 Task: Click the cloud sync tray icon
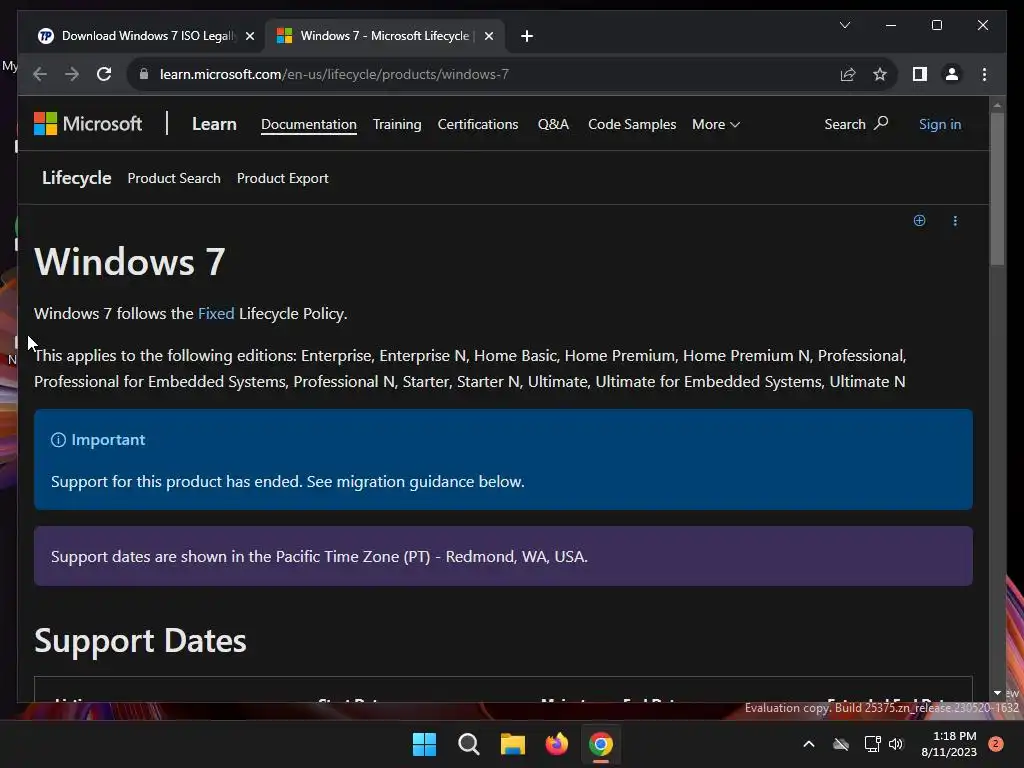[841, 744]
